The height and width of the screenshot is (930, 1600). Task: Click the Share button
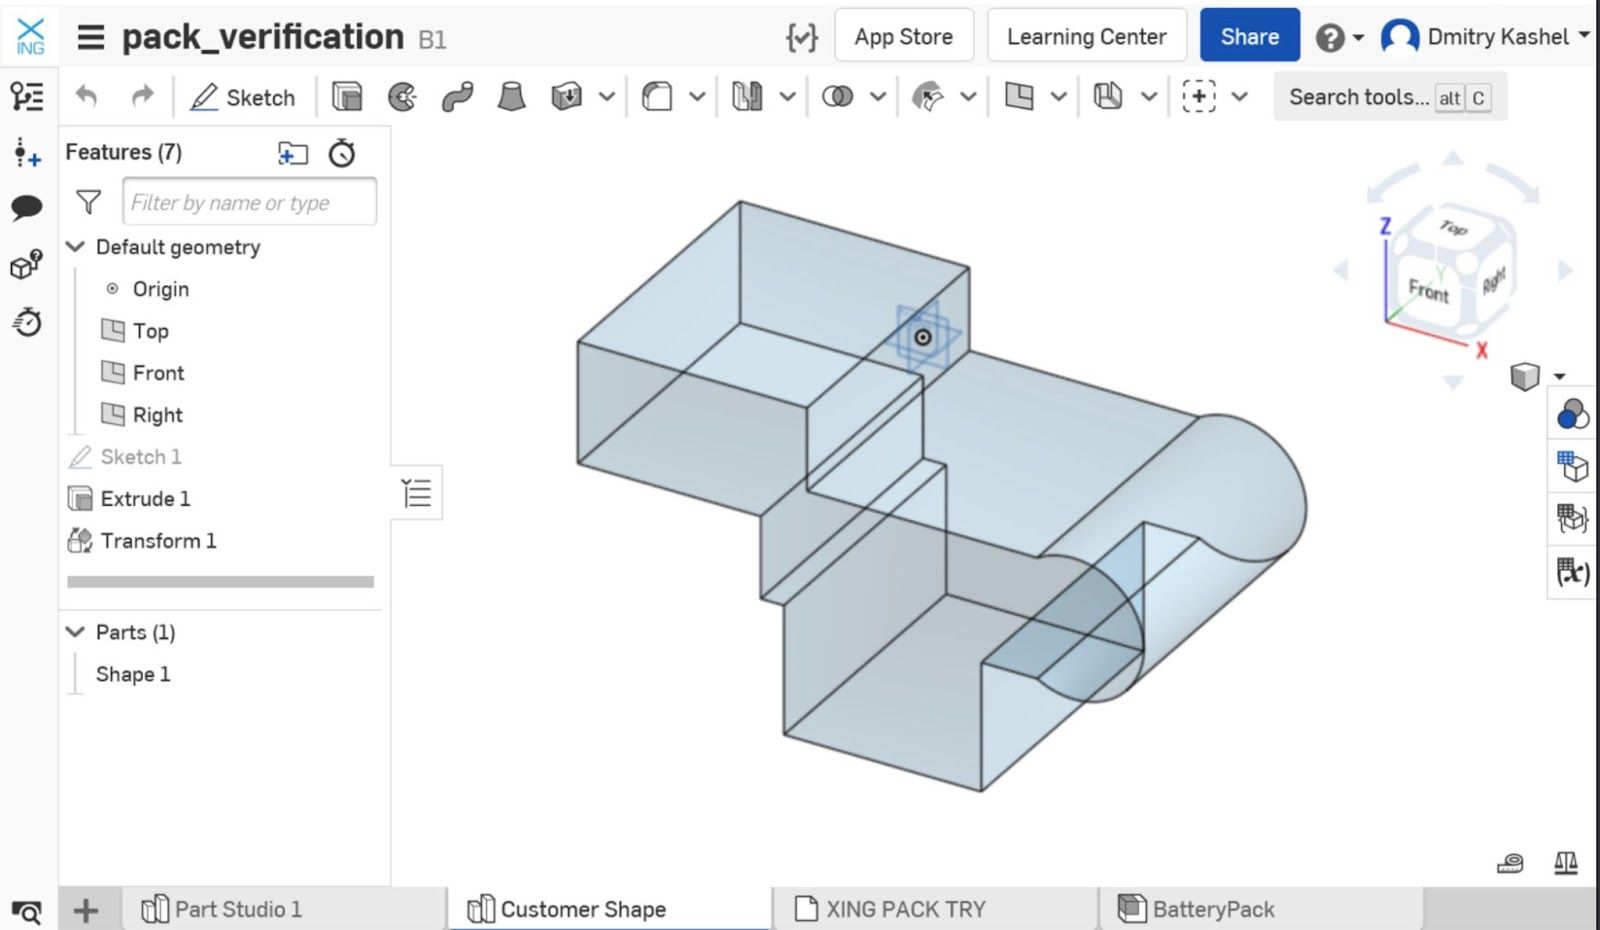[x=1249, y=37]
